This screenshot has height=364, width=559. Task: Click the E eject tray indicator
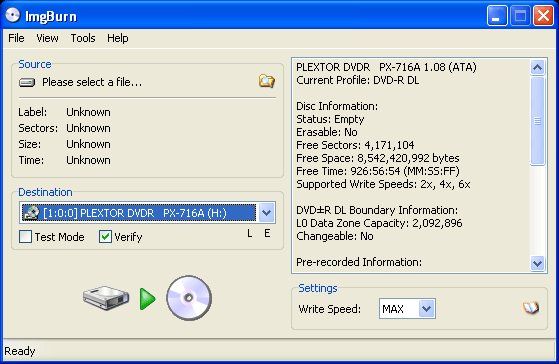point(267,234)
